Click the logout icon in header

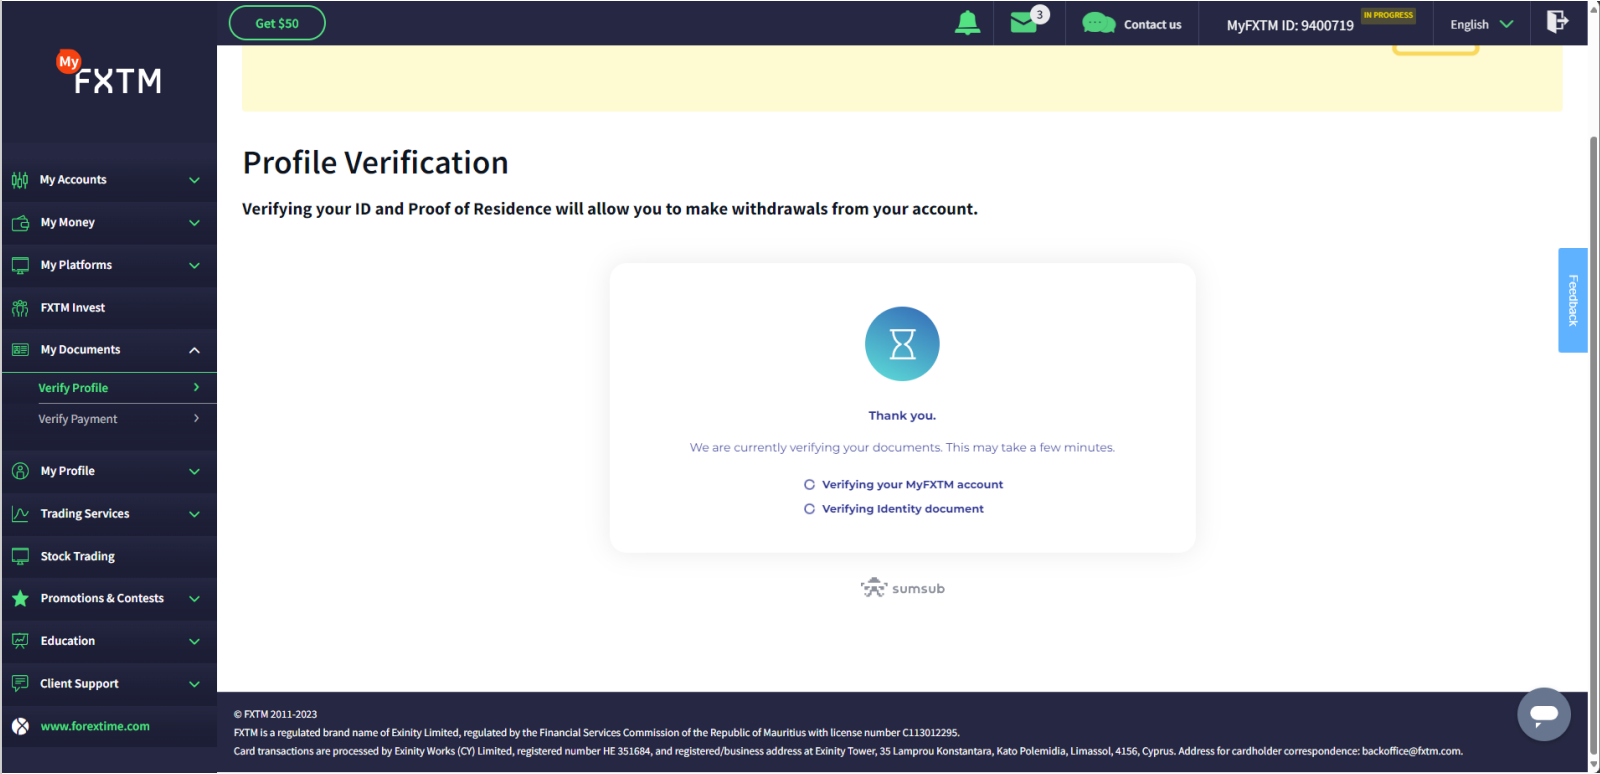pos(1557,22)
